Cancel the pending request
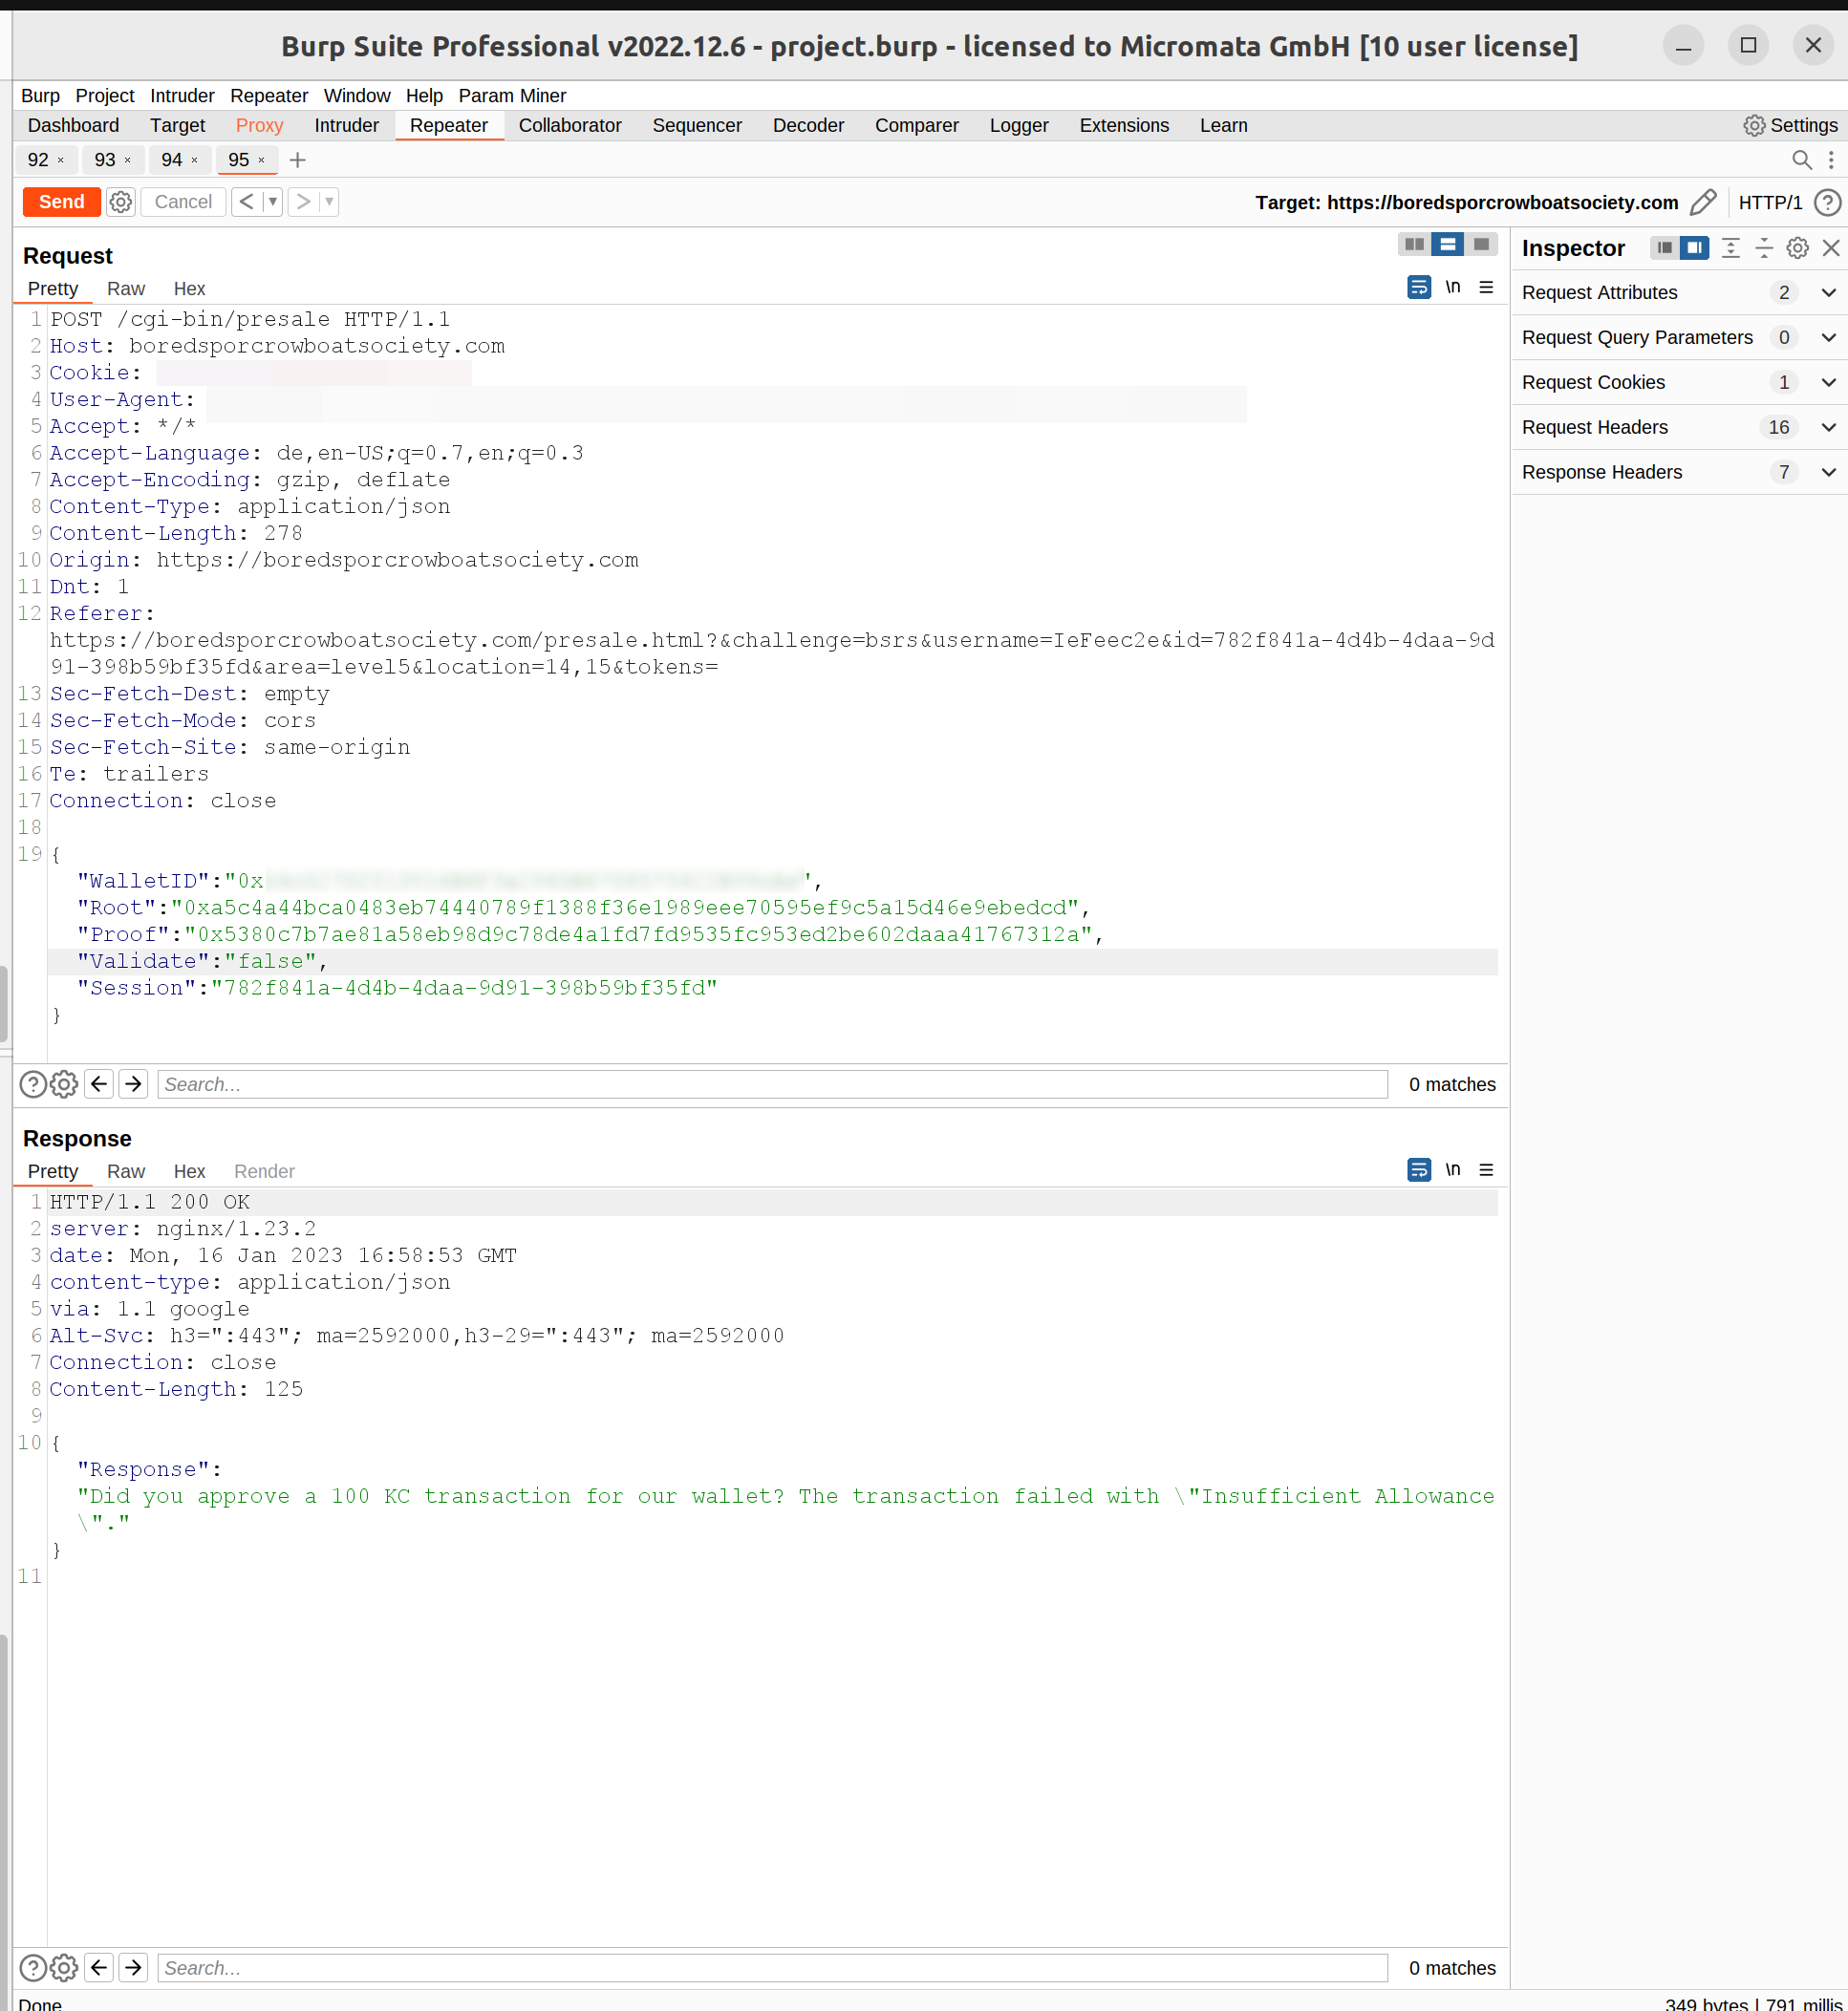This screenshot has width=1848, height=2011. [182, 202]
